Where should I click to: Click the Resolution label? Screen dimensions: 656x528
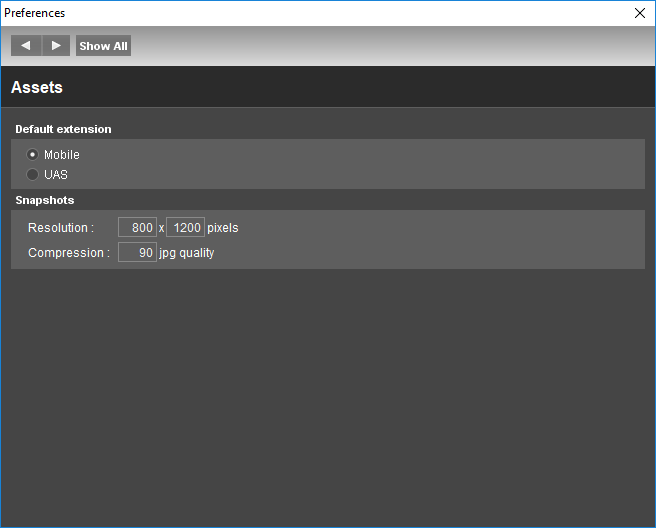[61, 228]
